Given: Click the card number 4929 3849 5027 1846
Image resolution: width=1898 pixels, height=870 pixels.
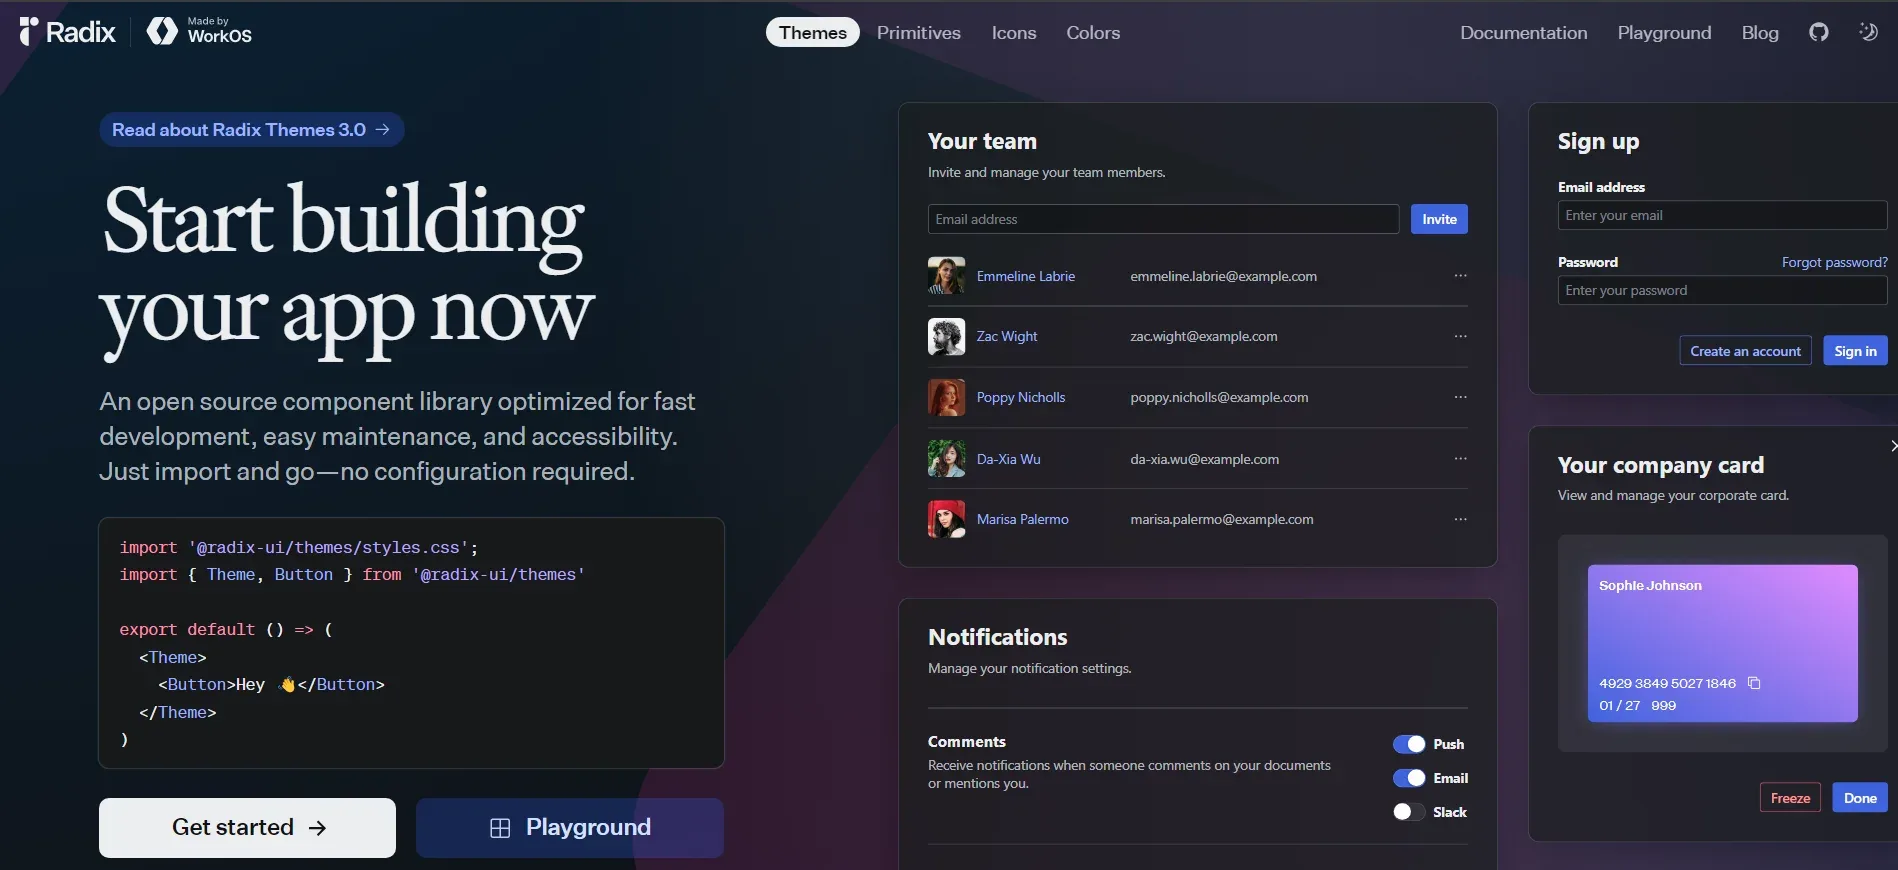Looking at the screenshot, I should click(1667, 683).
